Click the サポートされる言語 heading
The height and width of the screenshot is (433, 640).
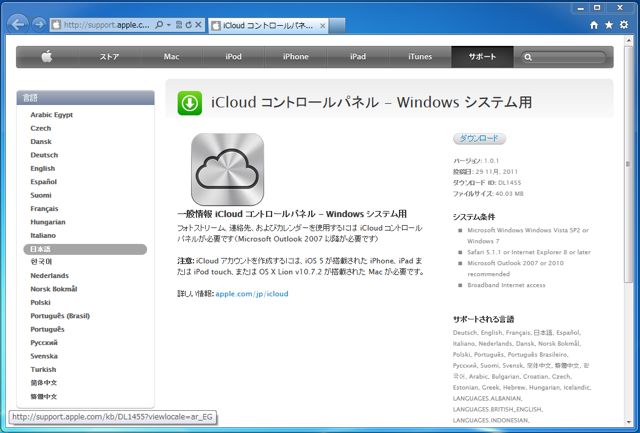pyautogui.click(x=483, y=320)
